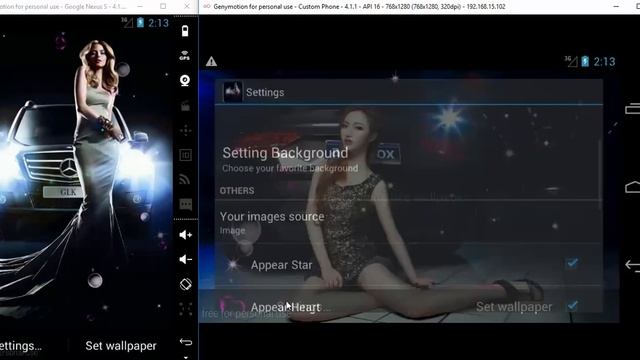Toggle the Appear Heart checkbox
The image size is (640, 360).
[x=572, y=305]
